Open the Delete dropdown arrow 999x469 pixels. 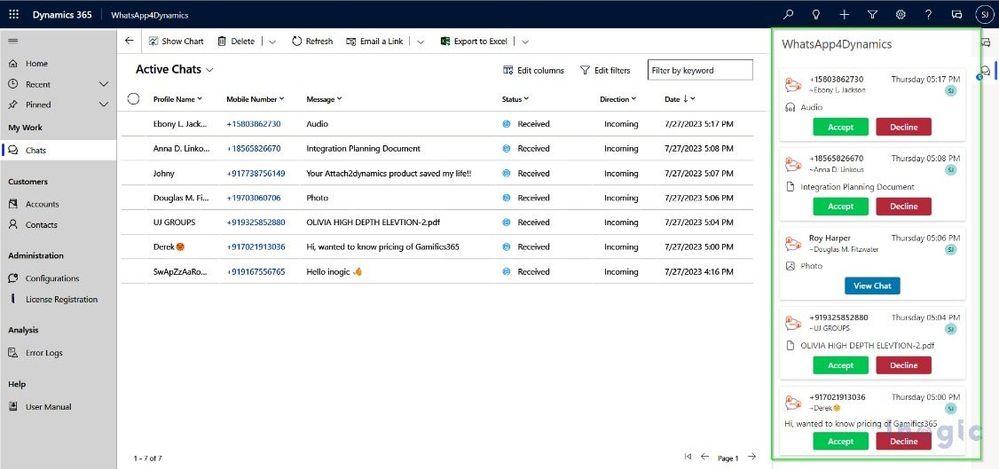(x=273, y=42)
